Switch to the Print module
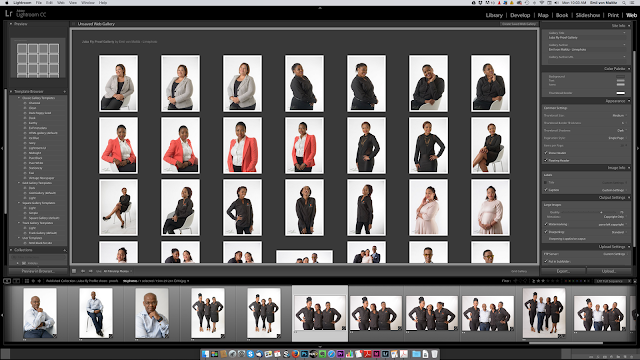 click(613, 15)
